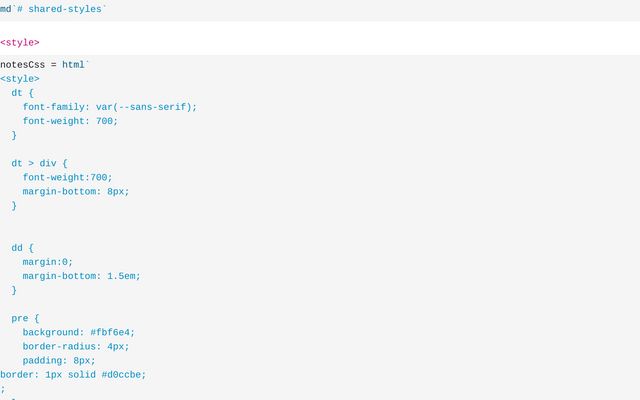Click 'font-weight:700;' inside dt > div rule
This screenshot has width=640, height=400.
[67, 177]
